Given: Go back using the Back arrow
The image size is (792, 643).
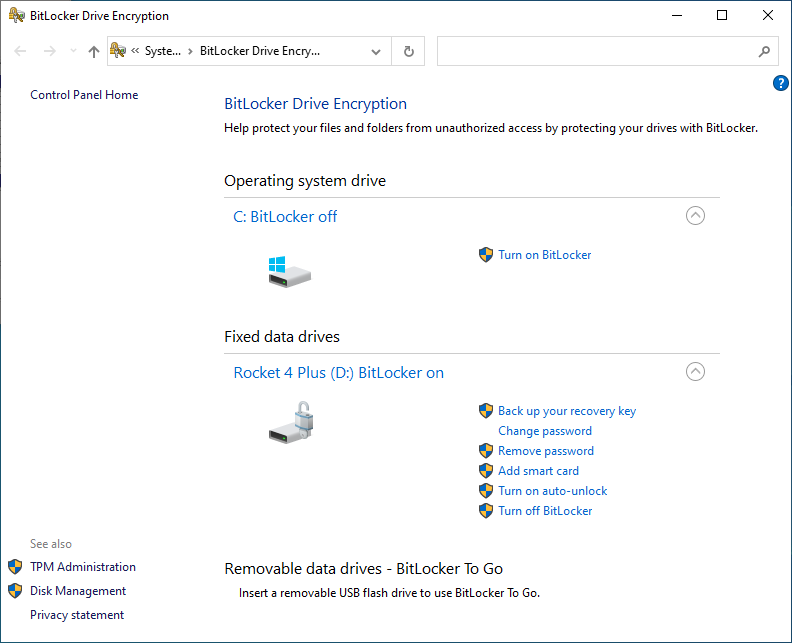Looking at the screenshot, I should click(x=21, y=51).
